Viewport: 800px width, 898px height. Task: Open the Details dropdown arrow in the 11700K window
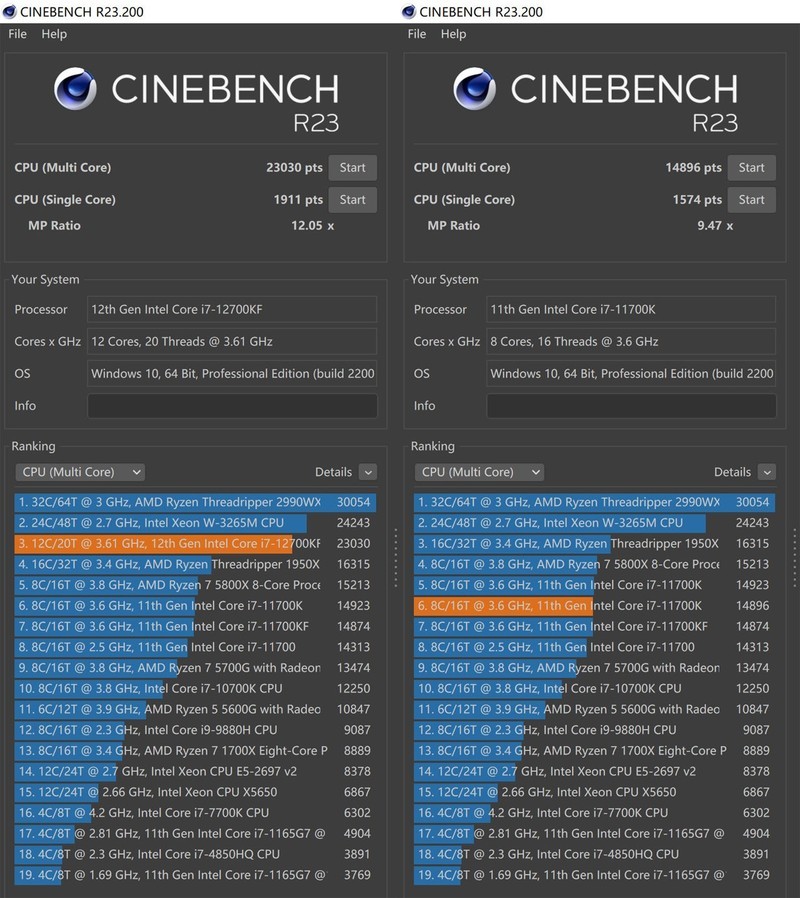click(x=766, y=472)
